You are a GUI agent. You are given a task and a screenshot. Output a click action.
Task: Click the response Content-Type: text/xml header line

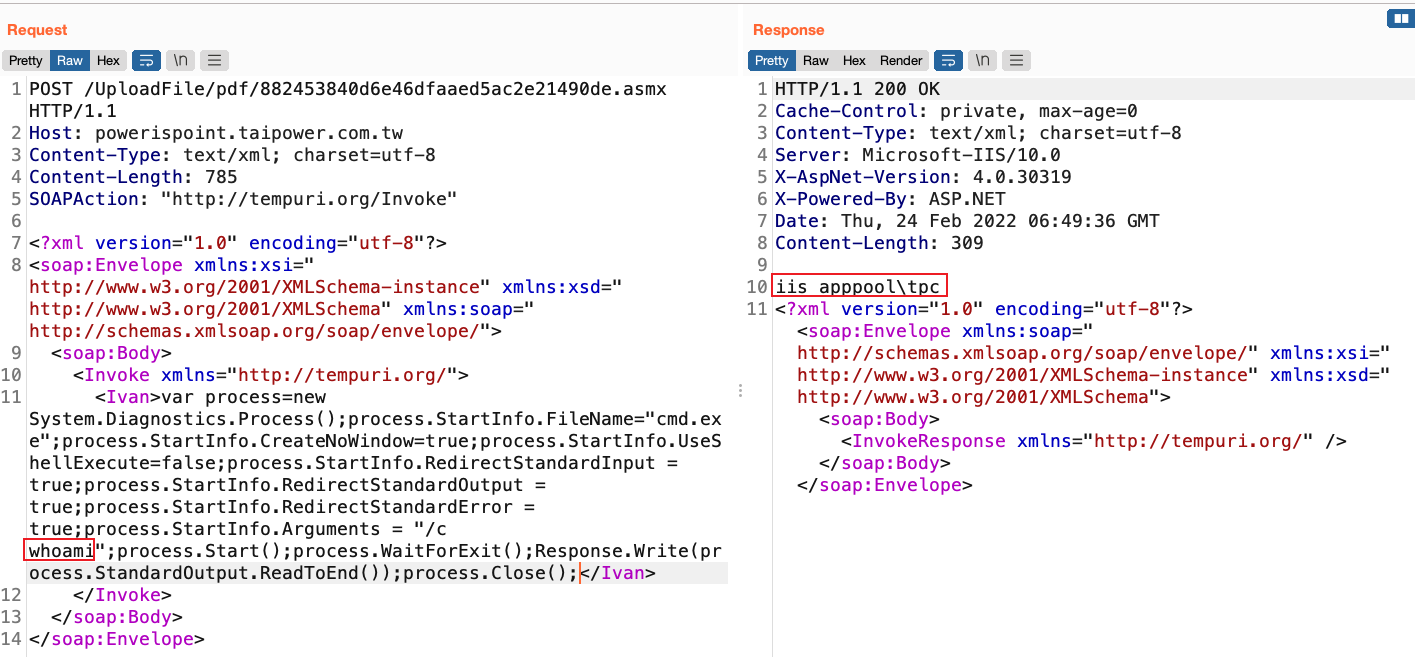click(978, 133)
